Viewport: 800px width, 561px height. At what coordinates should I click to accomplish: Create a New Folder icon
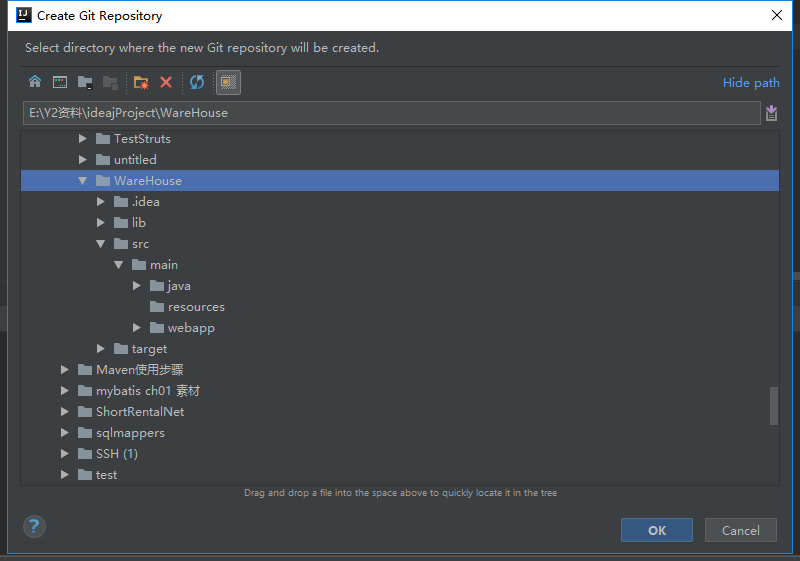click(141, 82)
